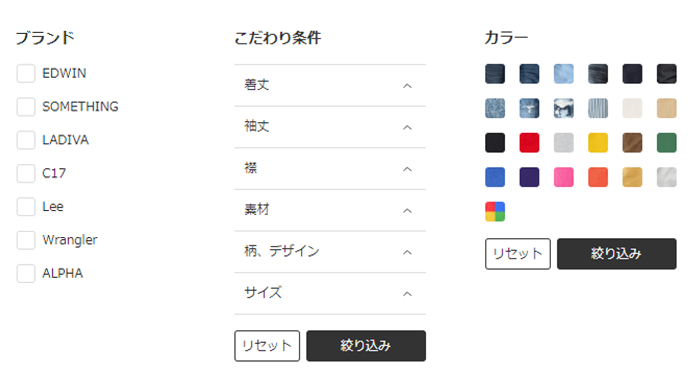
Task: Select the red color swatch
Action: coord(529,143)
